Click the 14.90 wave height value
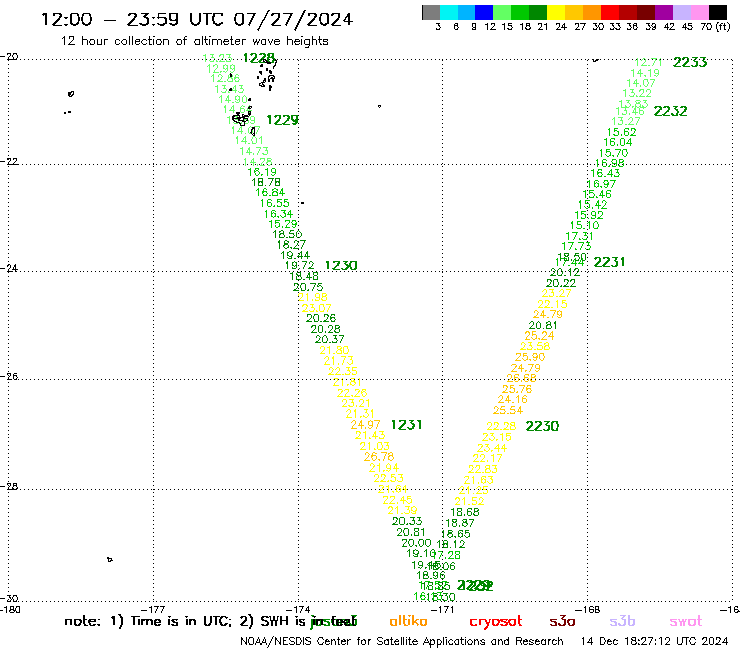 pyautogui.click(x=233, y=100)
